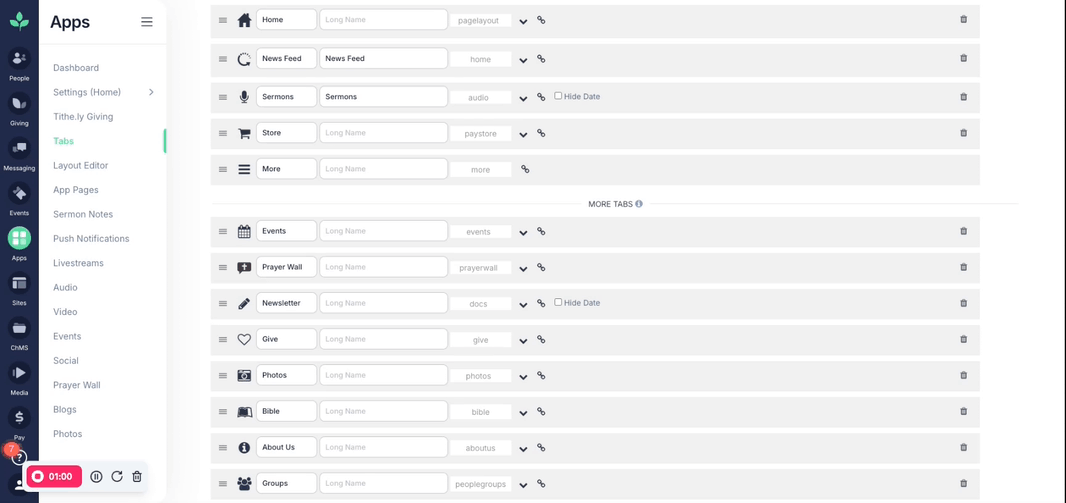
Task: Enable Hide Date for the Newsletter tab
Action: pos(558,302)
